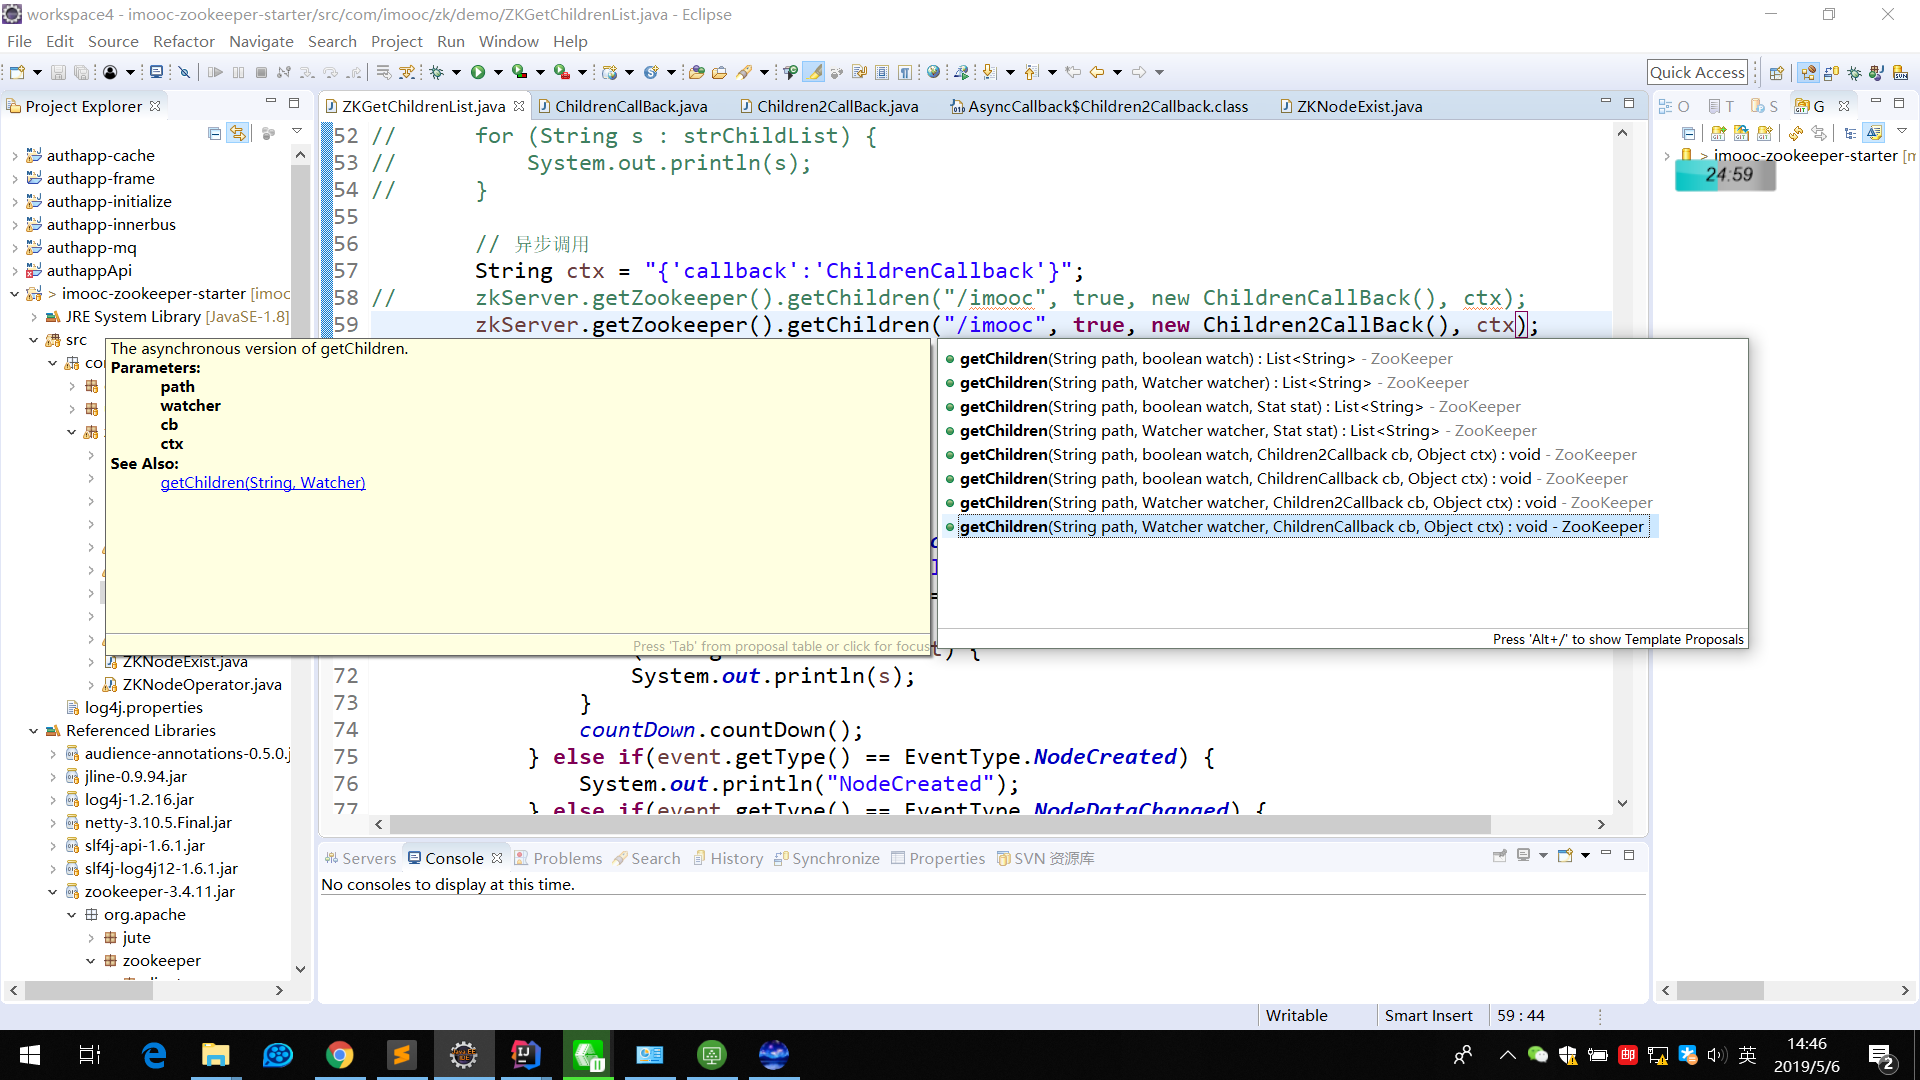Click Open Console dropdown icon
This screenshot has width=1920, height=1080.
[x=1585, y=856]
